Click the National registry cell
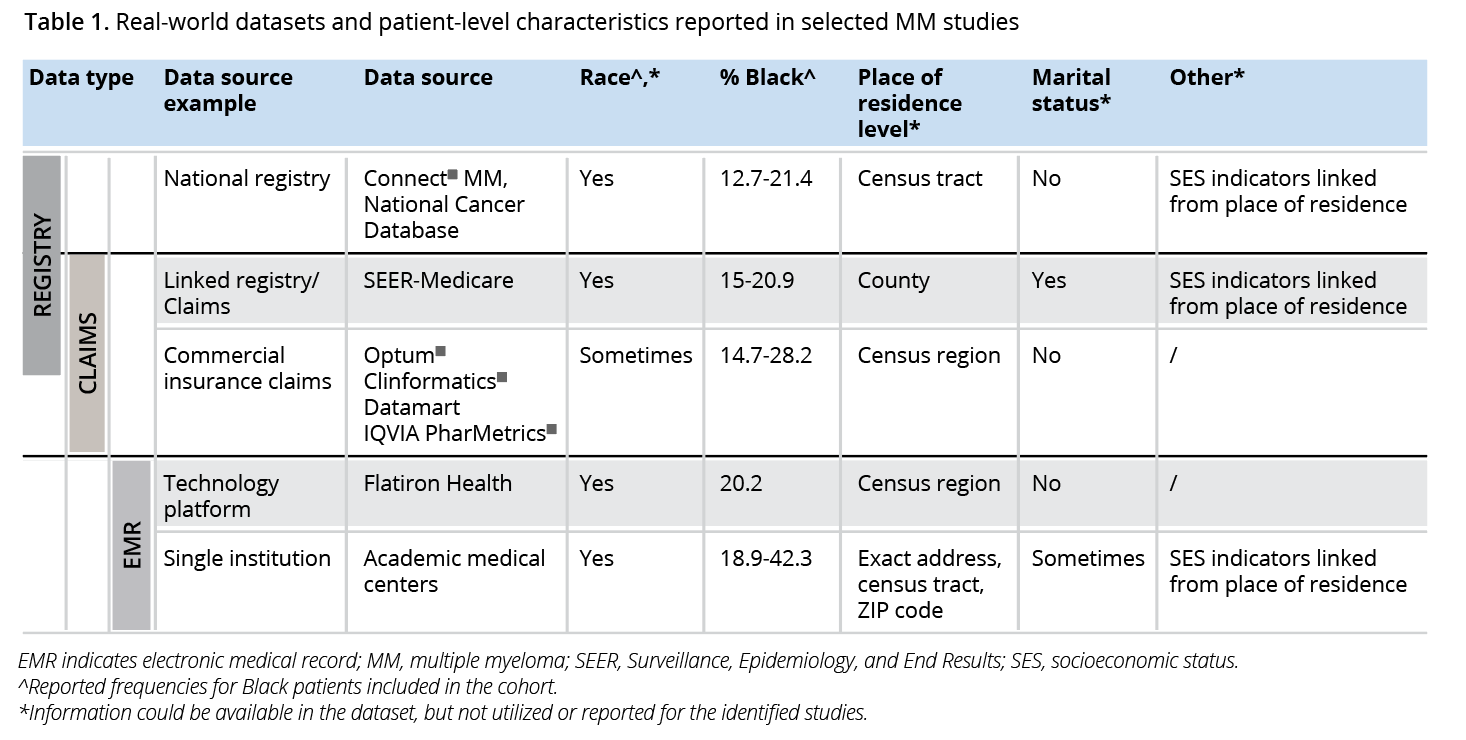Image resolution: width=1466 pixels, height=740 pixels. 247,179
